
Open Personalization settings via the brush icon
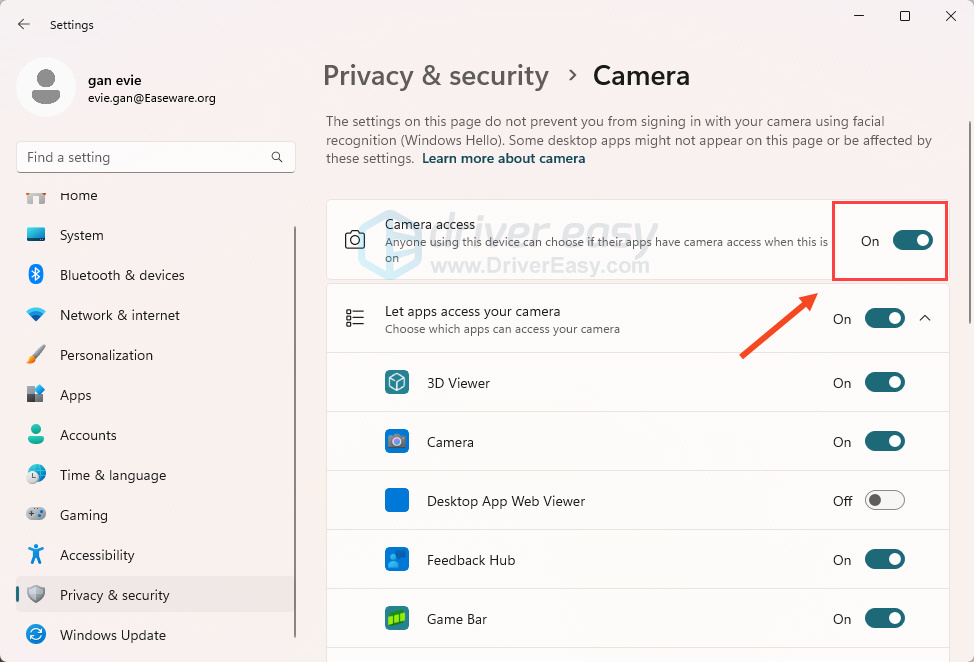coord(38,355)
